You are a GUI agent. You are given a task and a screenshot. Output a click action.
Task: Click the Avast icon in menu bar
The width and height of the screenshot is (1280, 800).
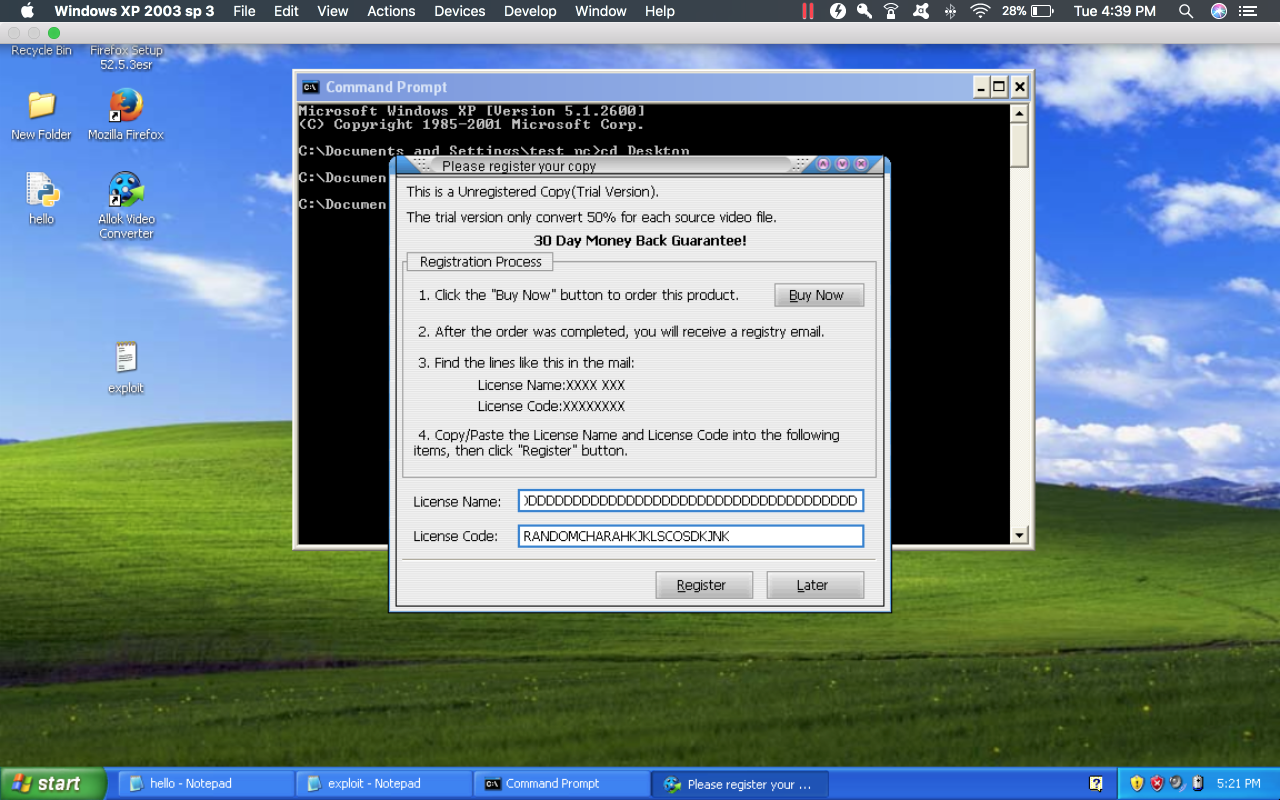921,11
